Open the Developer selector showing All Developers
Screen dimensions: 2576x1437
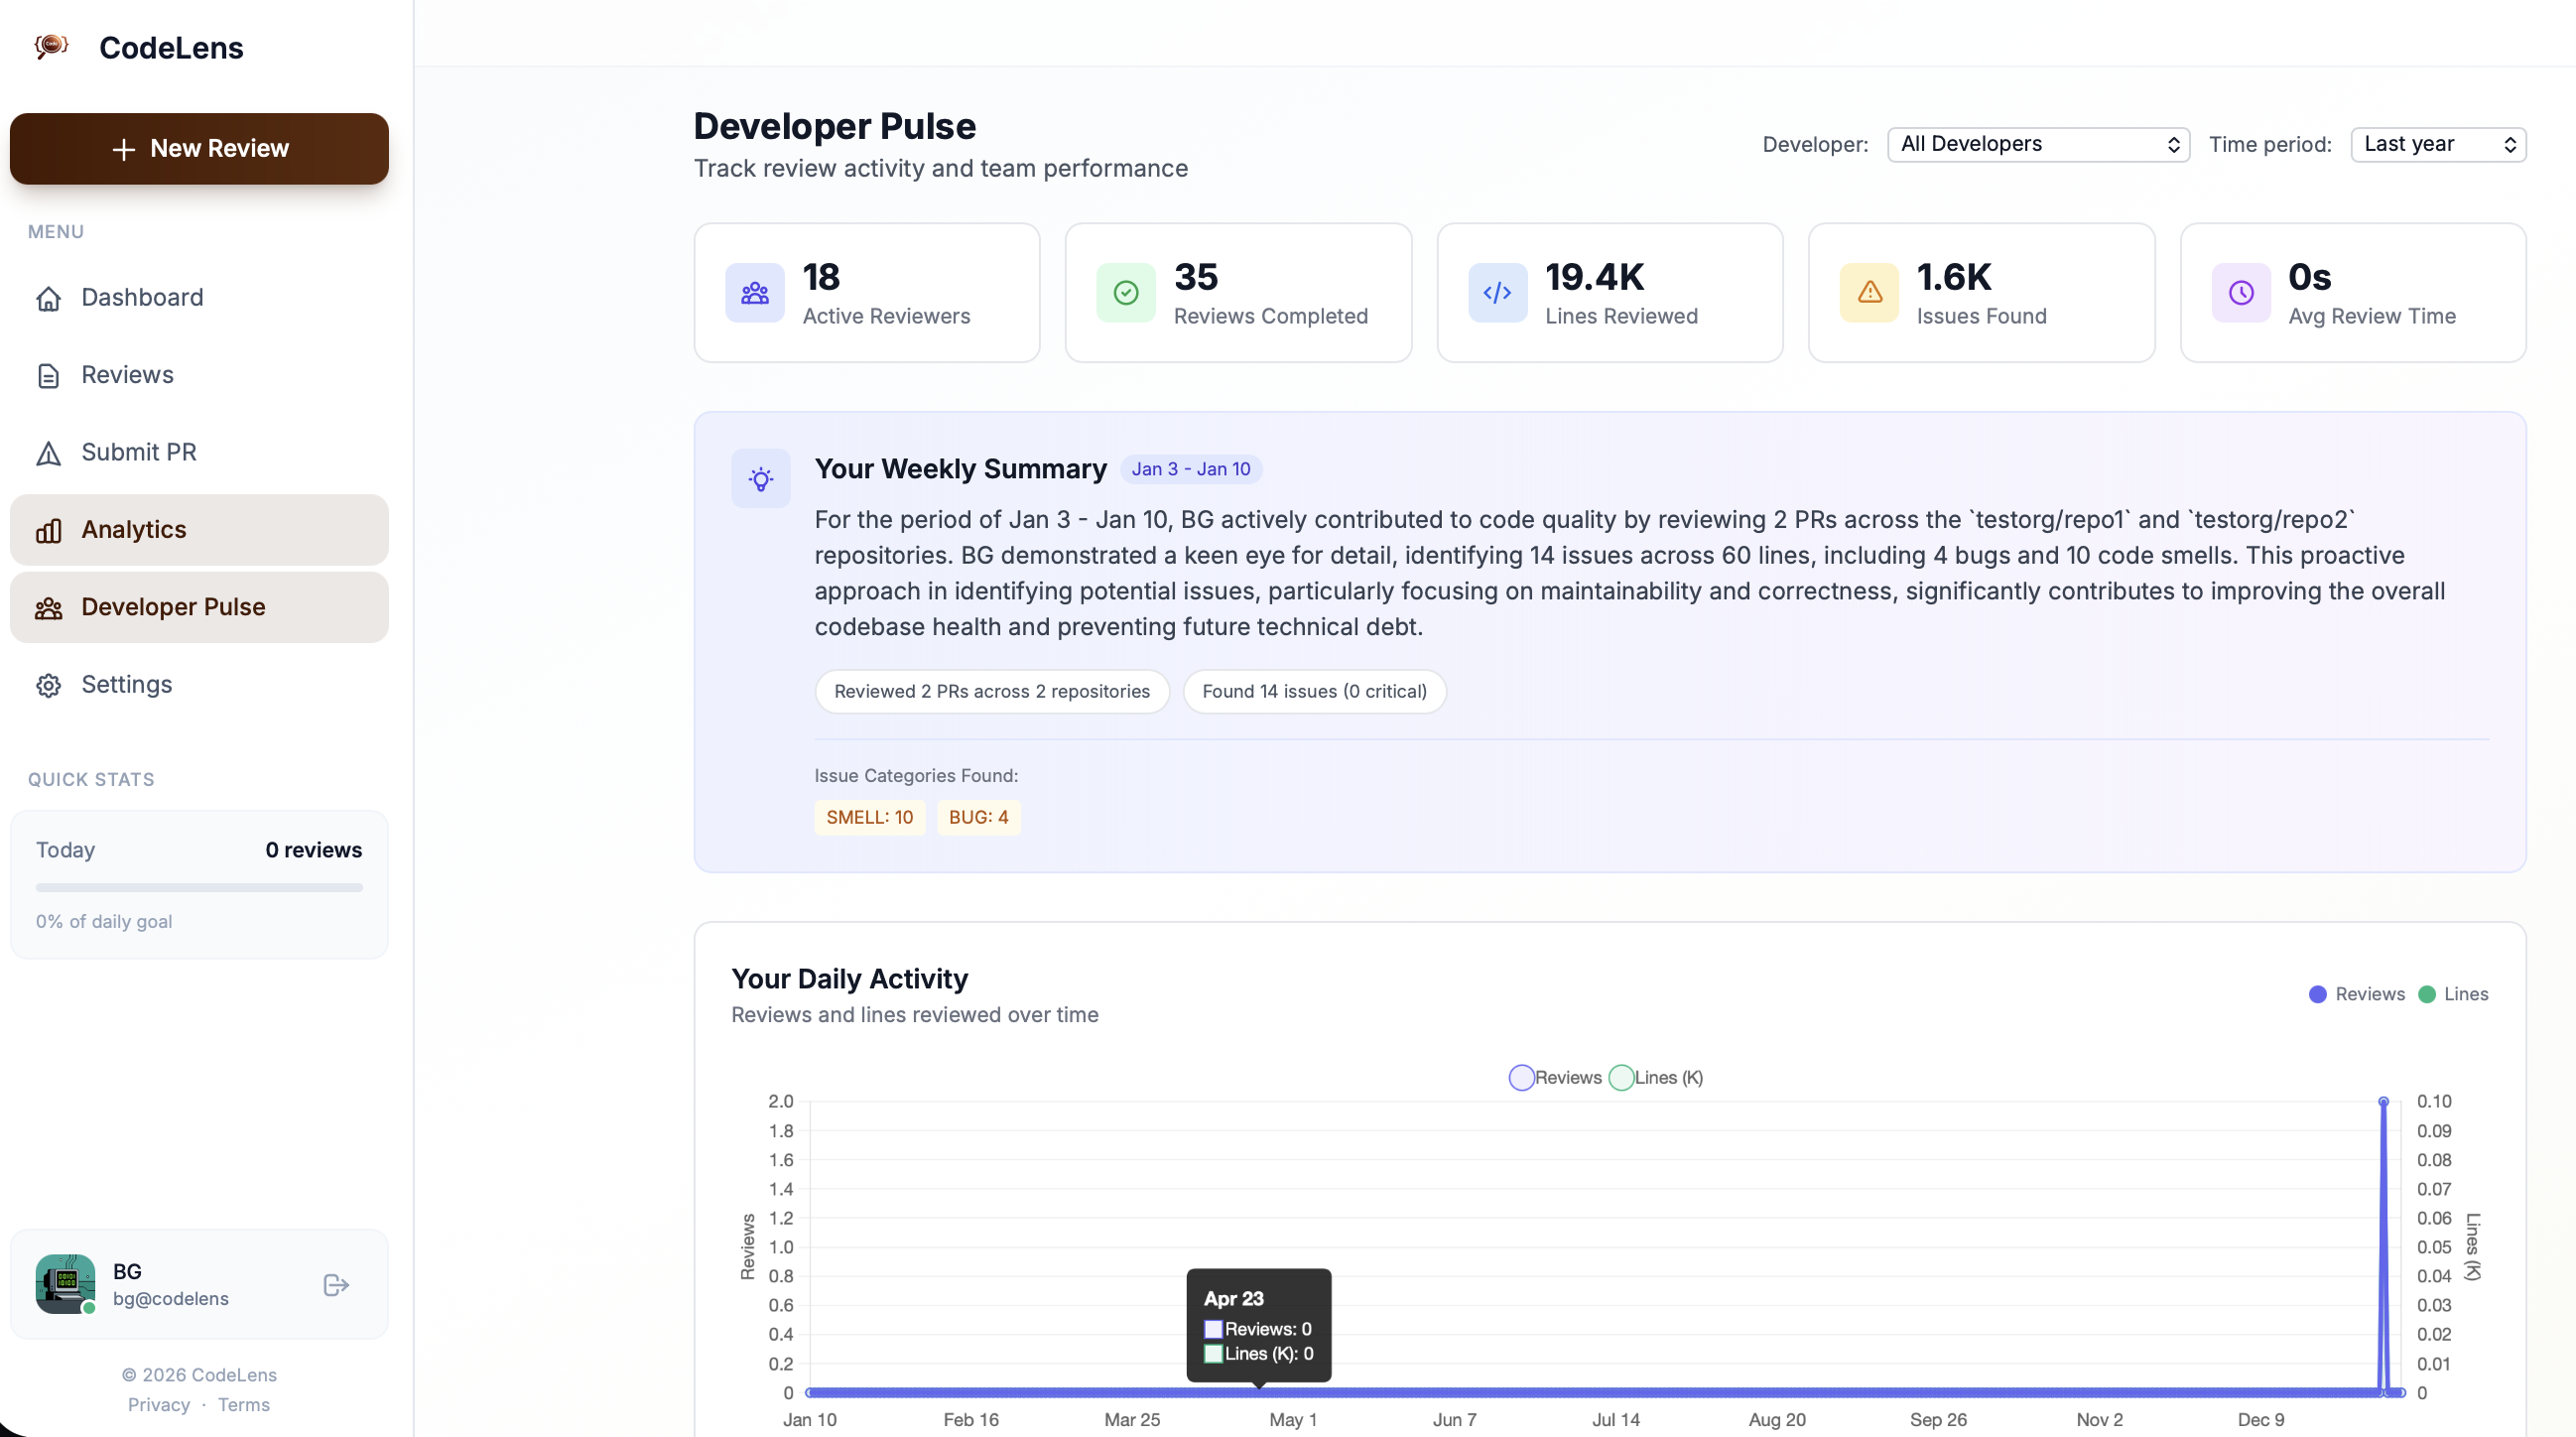[2037, 144]
